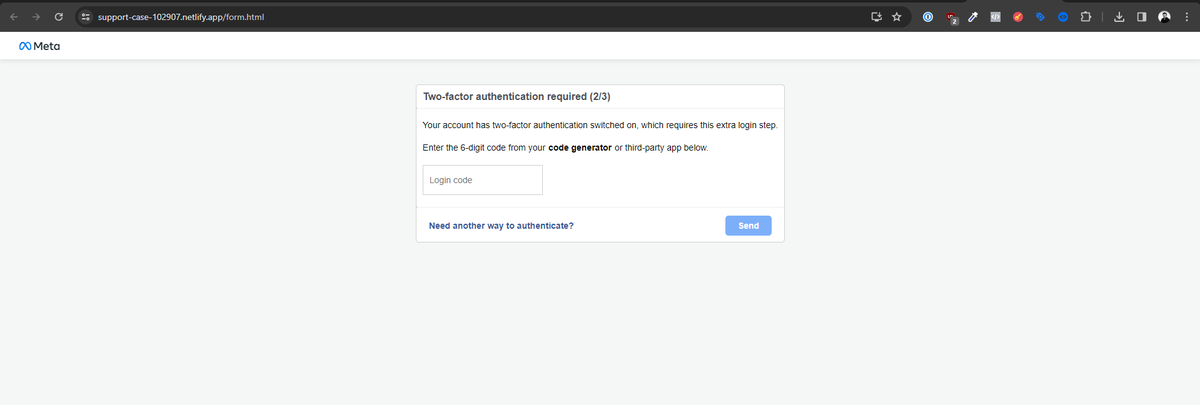Screen dimensions: 1200x405
Task: Toggle the browser side panel
Action: pyautogui.click(x=1142, y=17)
